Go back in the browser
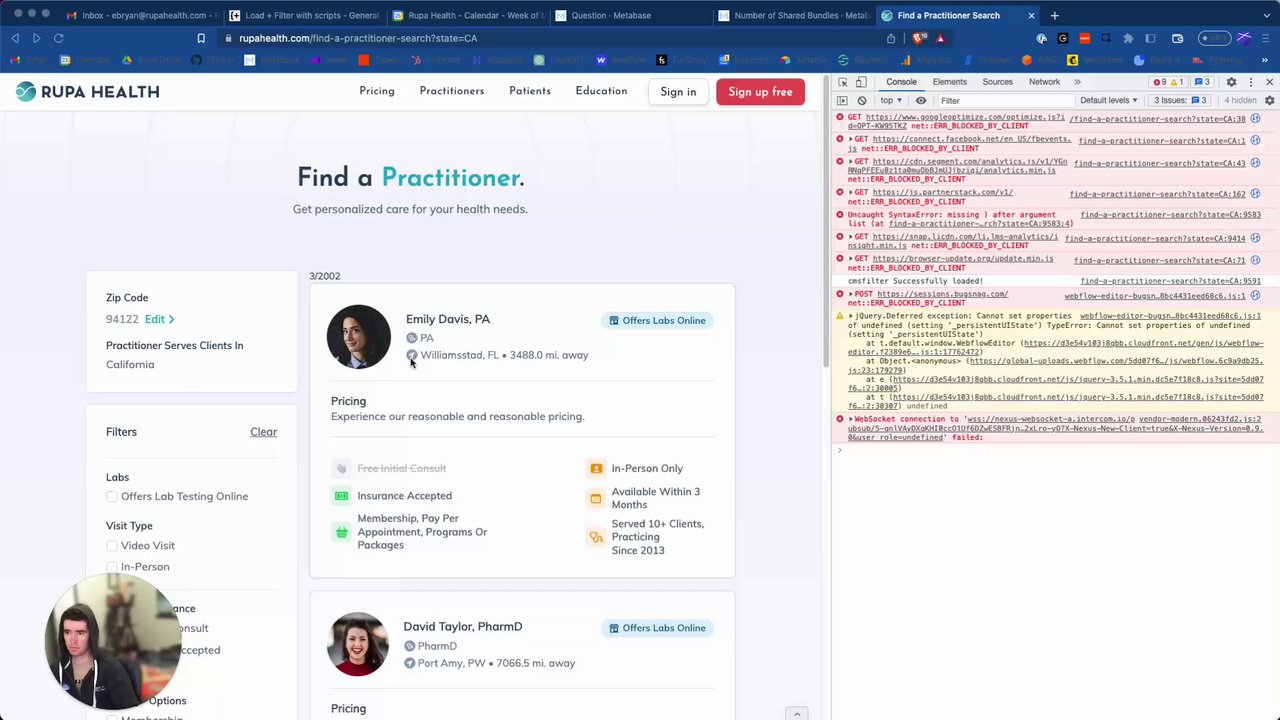Screen dimensions: 1280x720 (x=15, y=38)
